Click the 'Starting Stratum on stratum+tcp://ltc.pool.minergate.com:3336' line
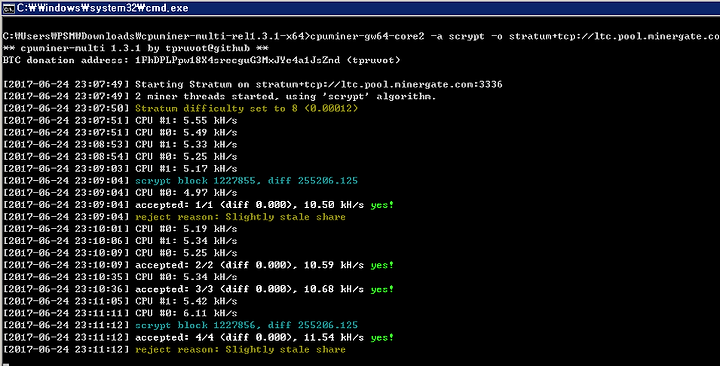The width and height of the screenshot is (720, 366). coord(253,84)
